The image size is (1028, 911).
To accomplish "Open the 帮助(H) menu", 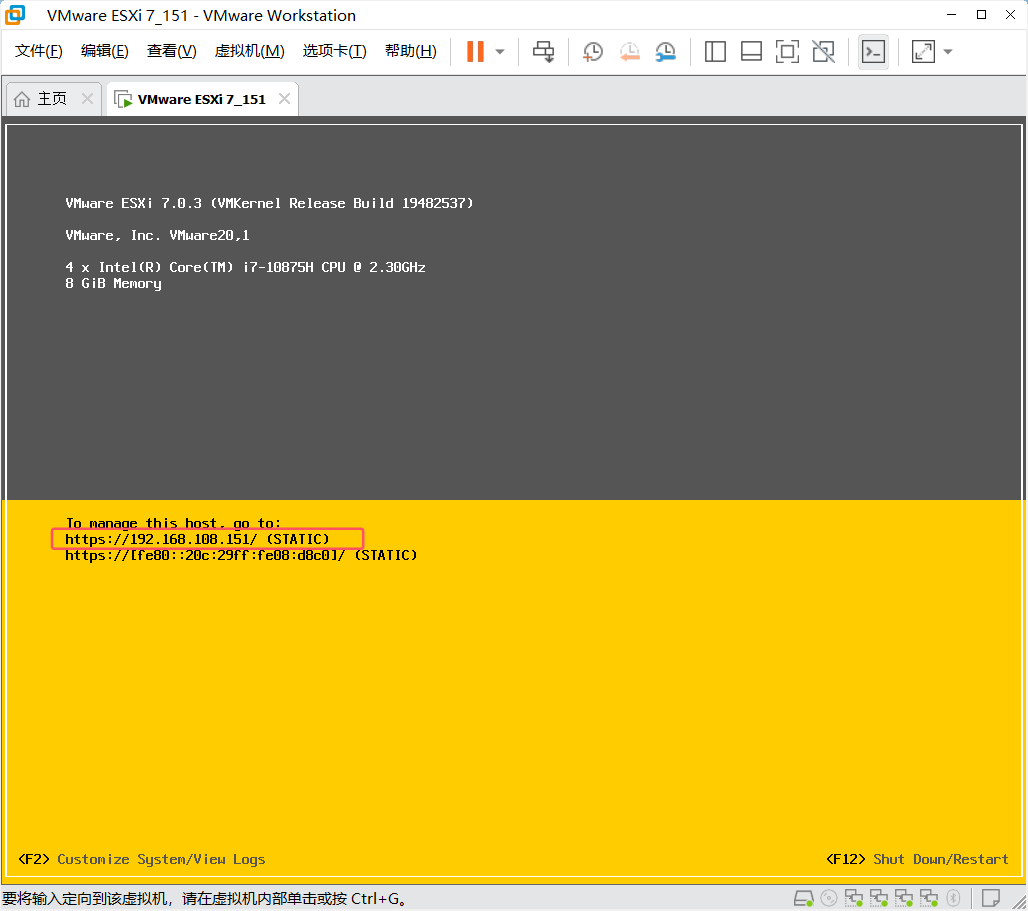I will coord(411,51).
